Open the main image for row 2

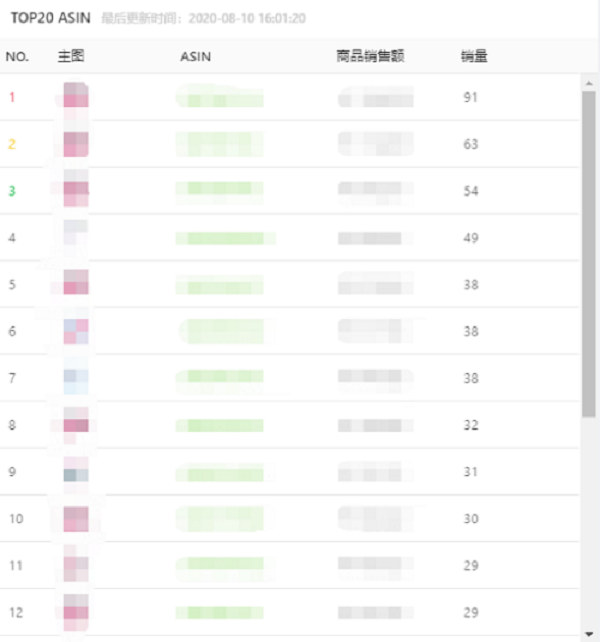point(76,144)
